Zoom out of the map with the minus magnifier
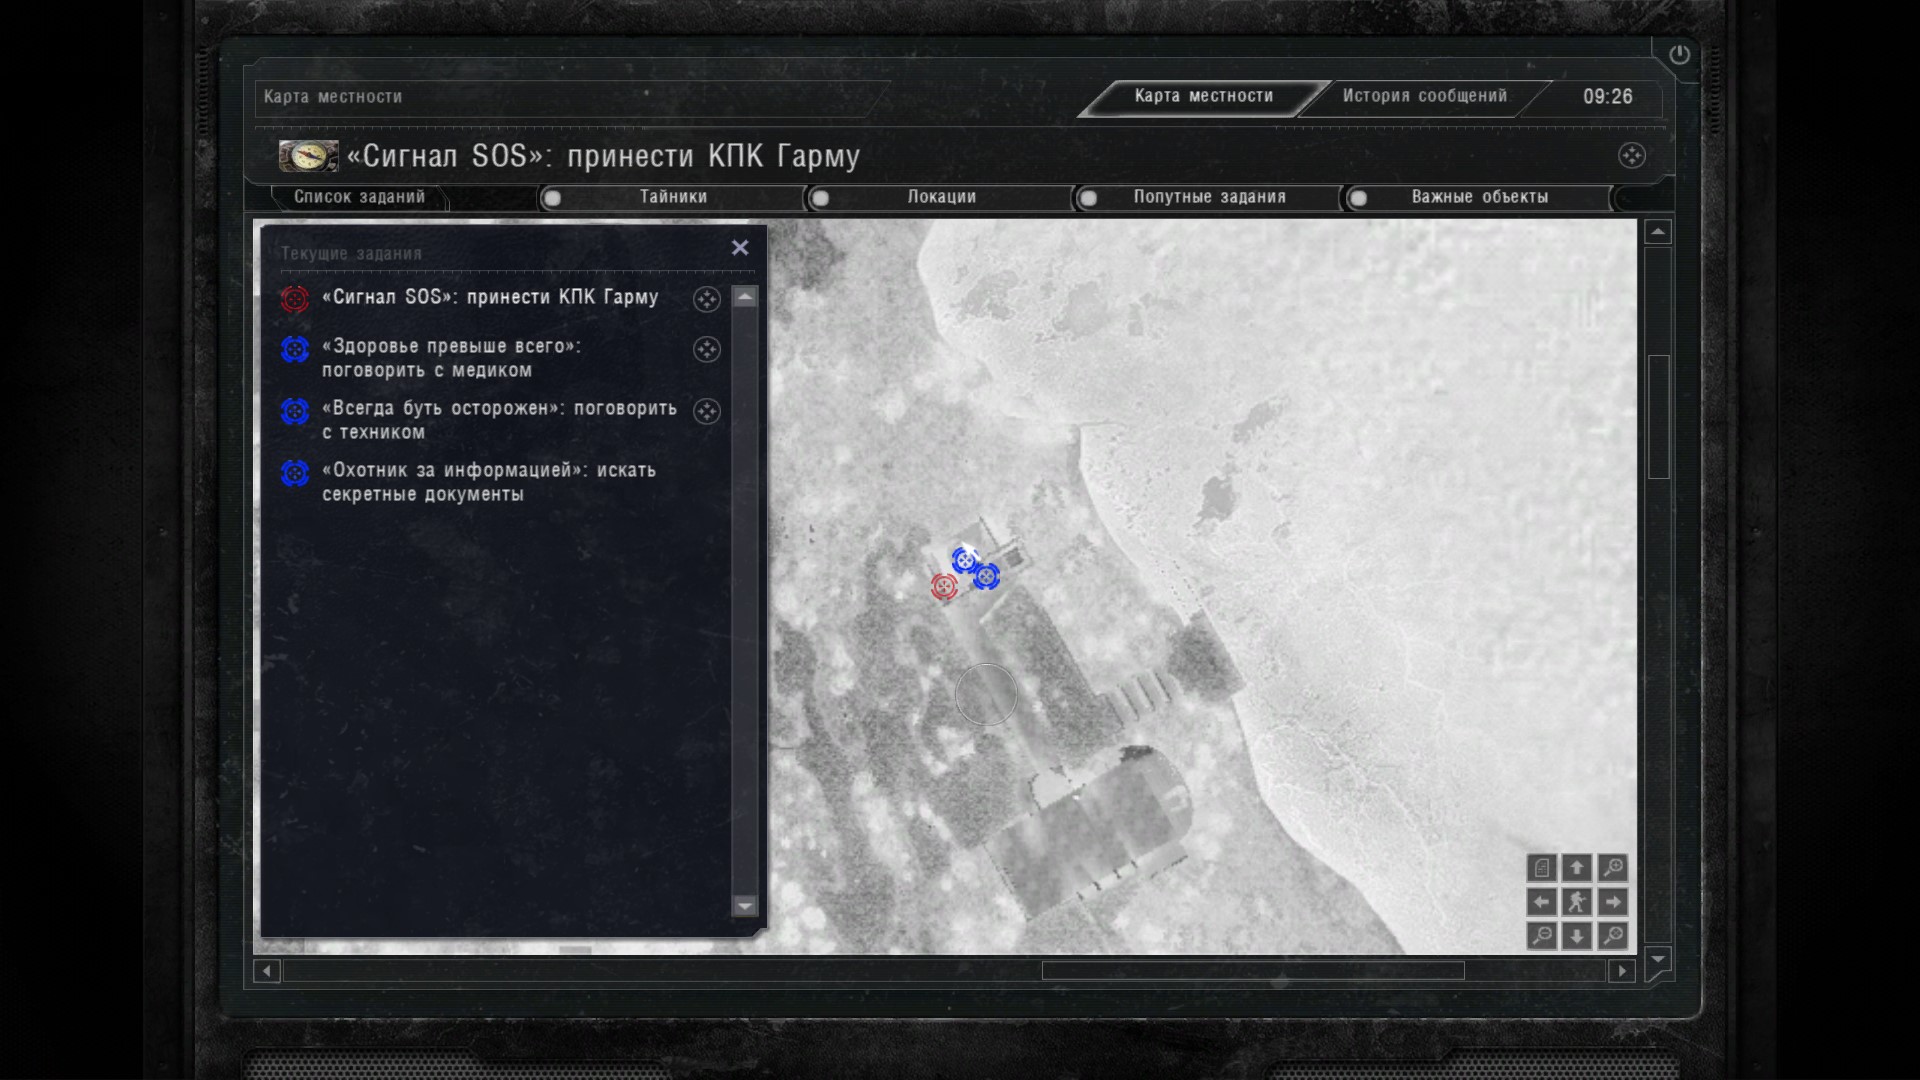 tap(1542, 936)
